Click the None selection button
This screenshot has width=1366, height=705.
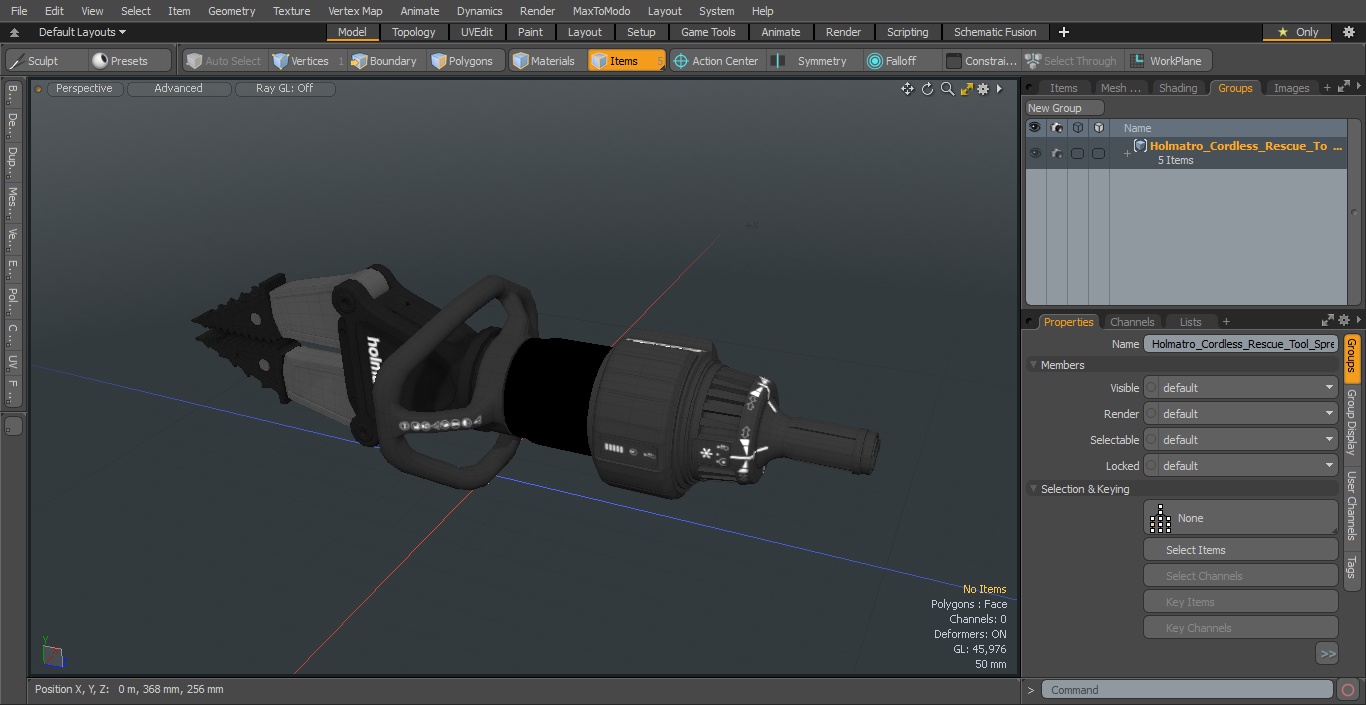(1240, 518)
